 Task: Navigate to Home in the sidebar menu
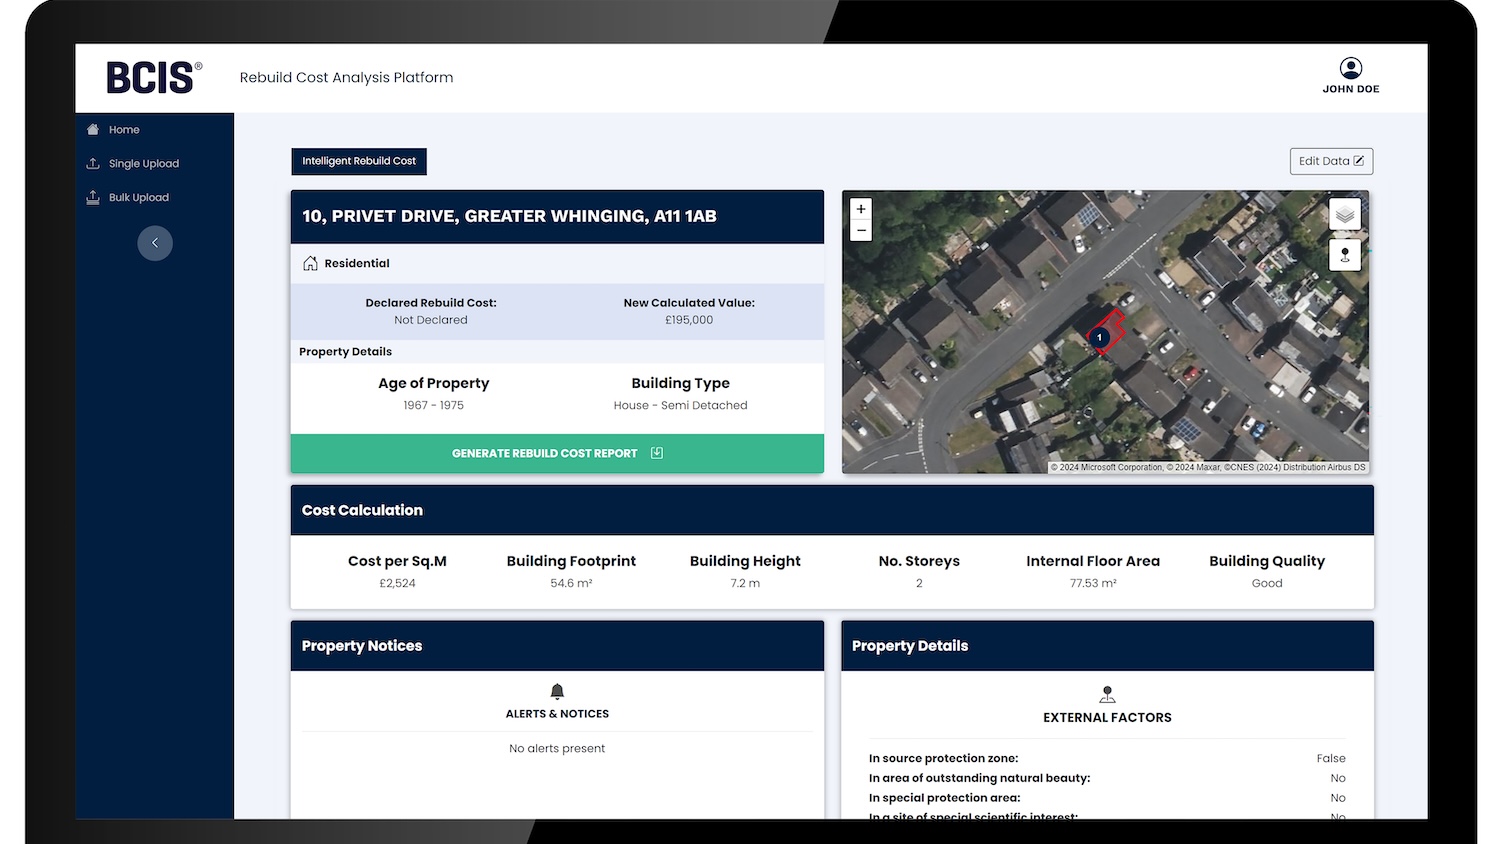[x=125, y=129]
